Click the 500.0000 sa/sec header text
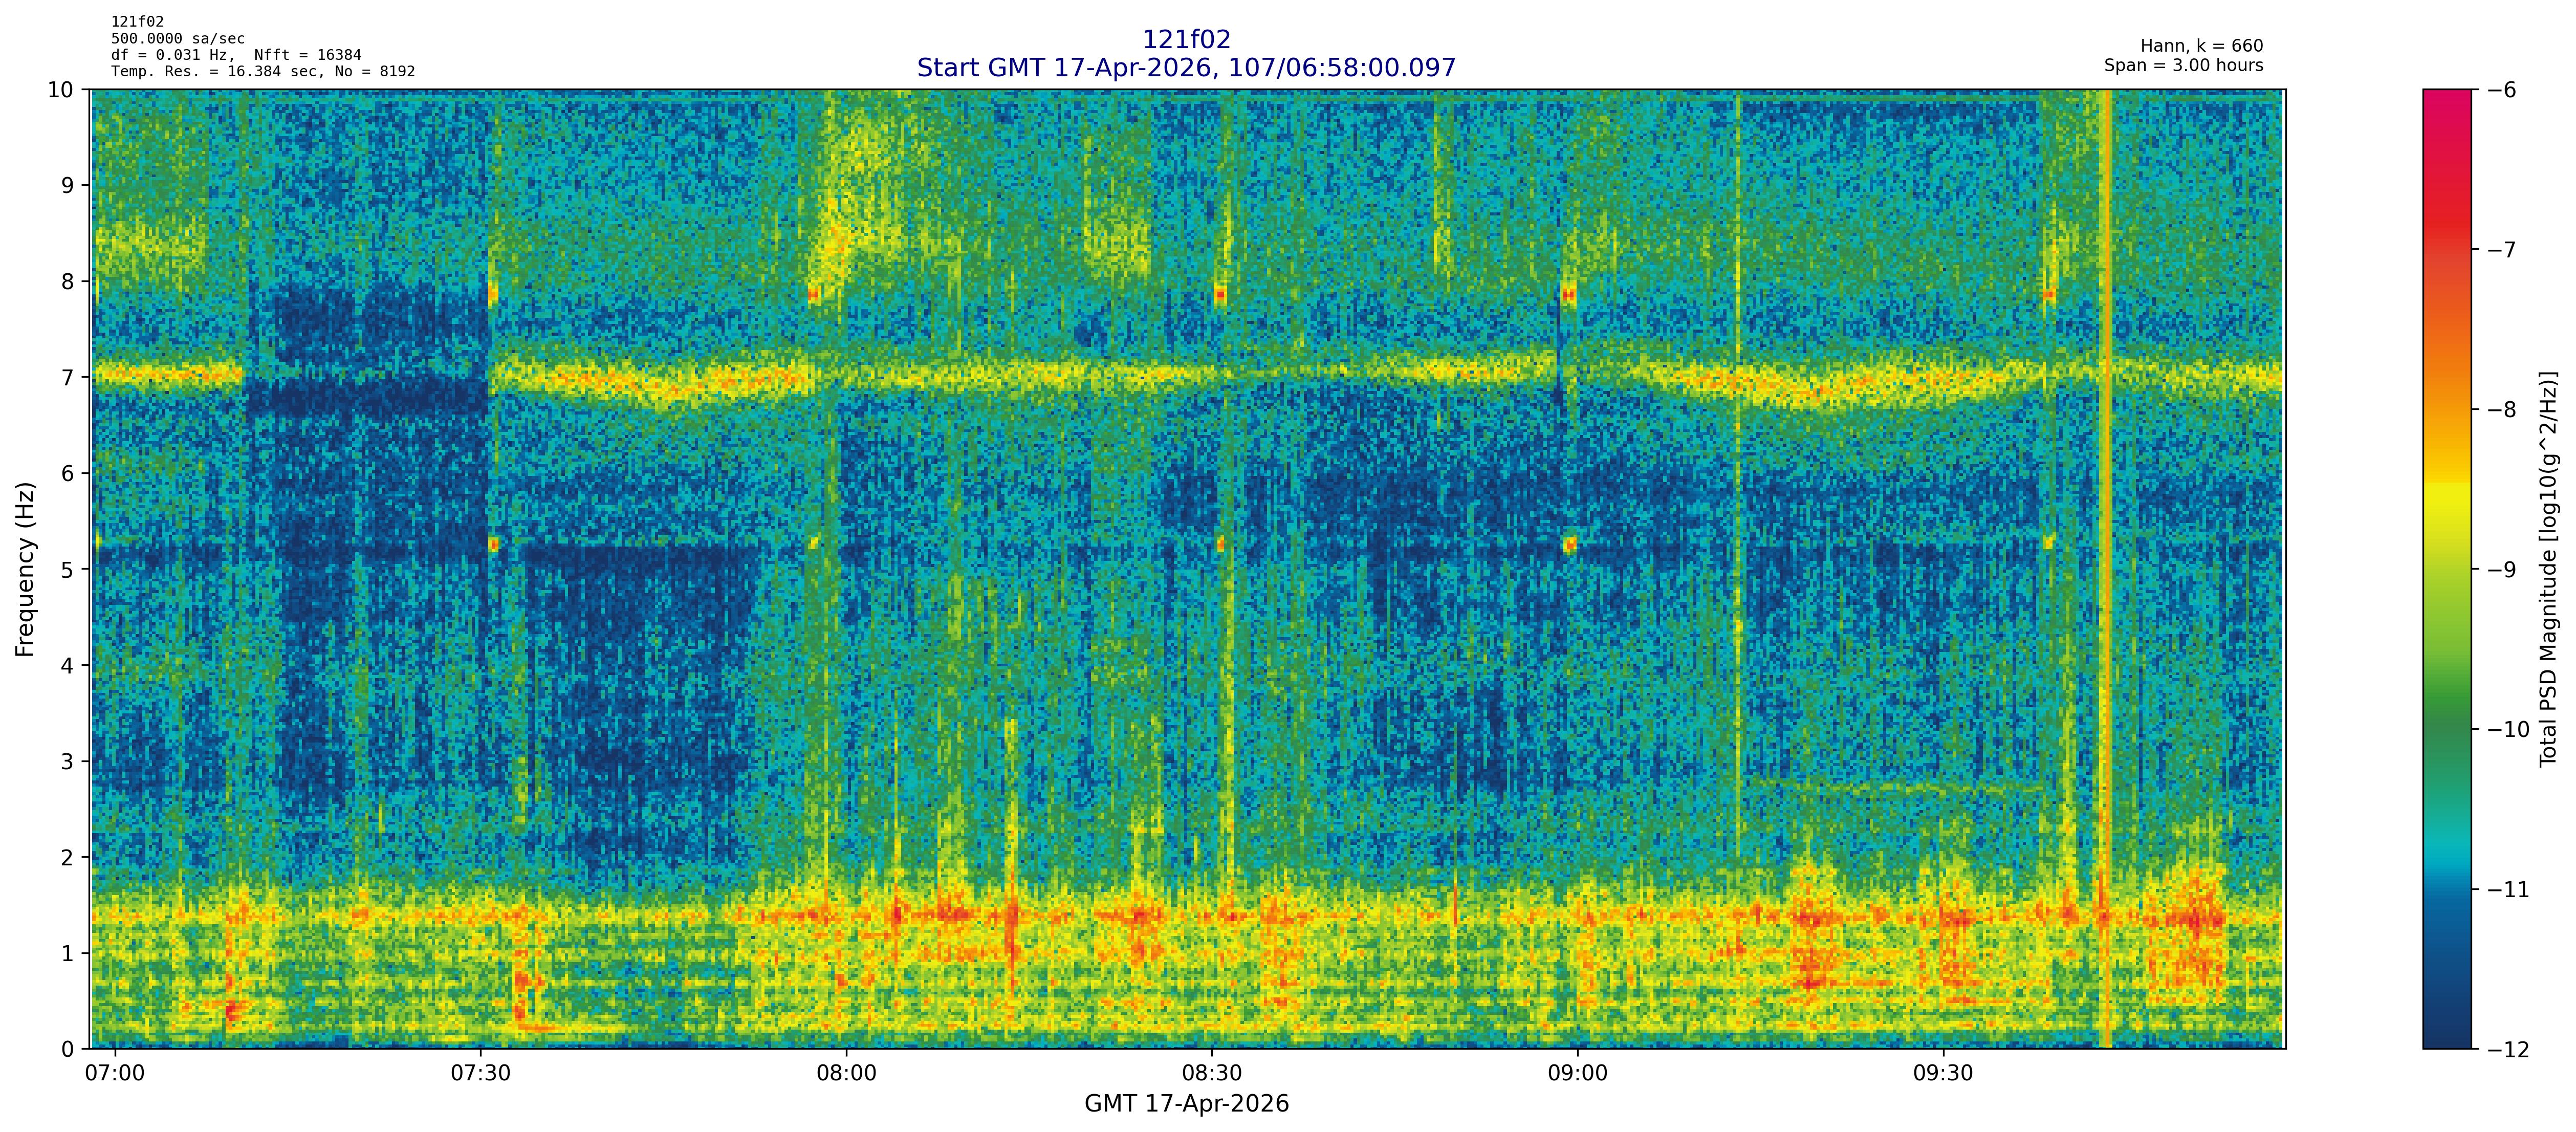2576x1132 pixels. (177, 38)
